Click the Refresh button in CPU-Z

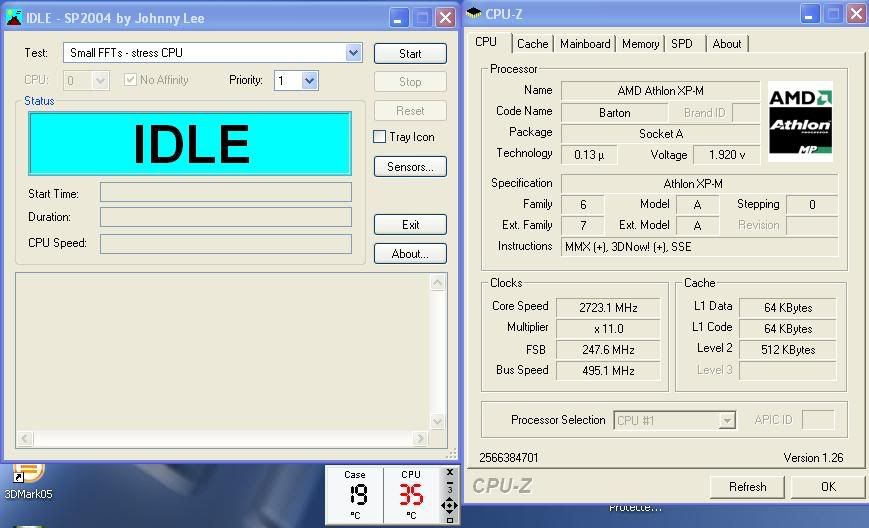tap(747, 487)
